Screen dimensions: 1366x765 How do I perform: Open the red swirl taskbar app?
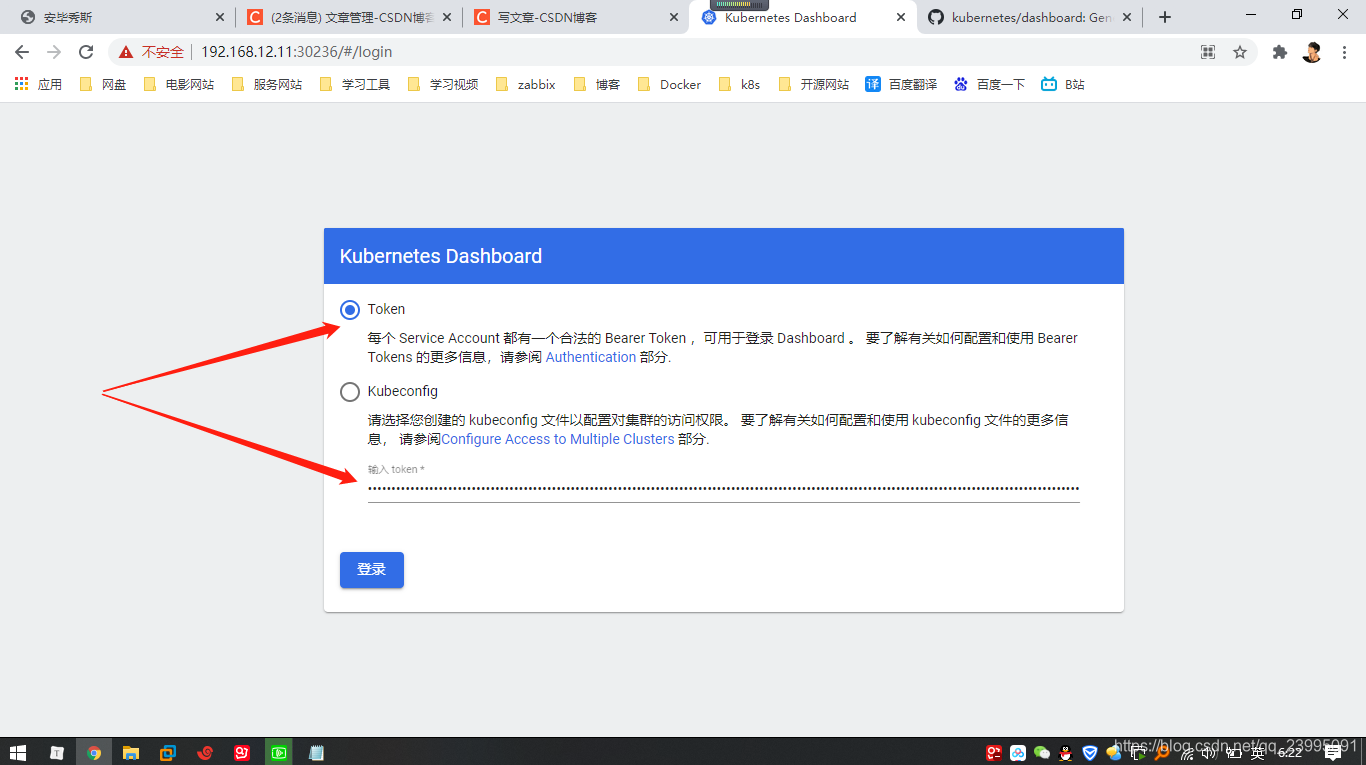point(205,752)
